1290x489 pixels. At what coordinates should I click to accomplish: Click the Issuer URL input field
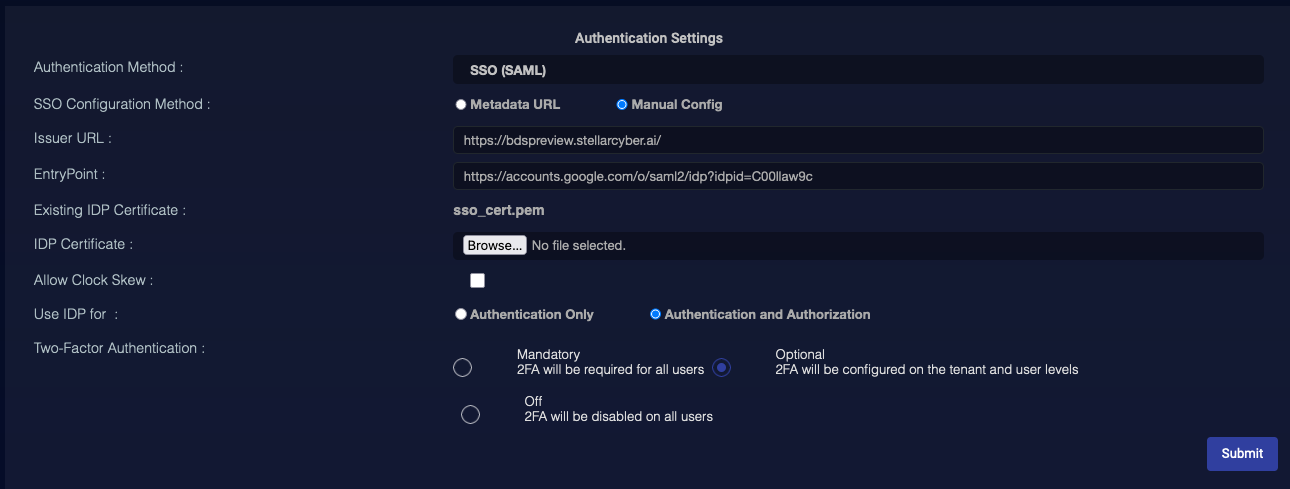(857, 140)
